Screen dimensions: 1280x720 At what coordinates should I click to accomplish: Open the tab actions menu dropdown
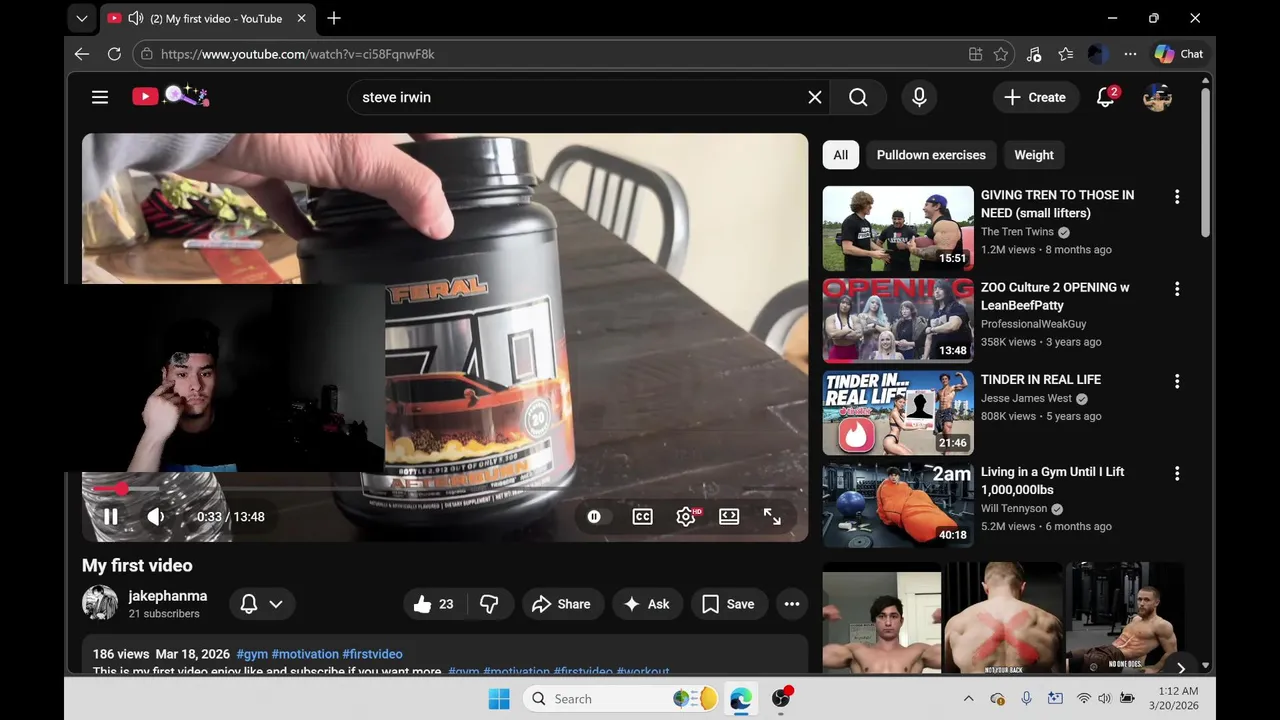[x=82, y=18]
